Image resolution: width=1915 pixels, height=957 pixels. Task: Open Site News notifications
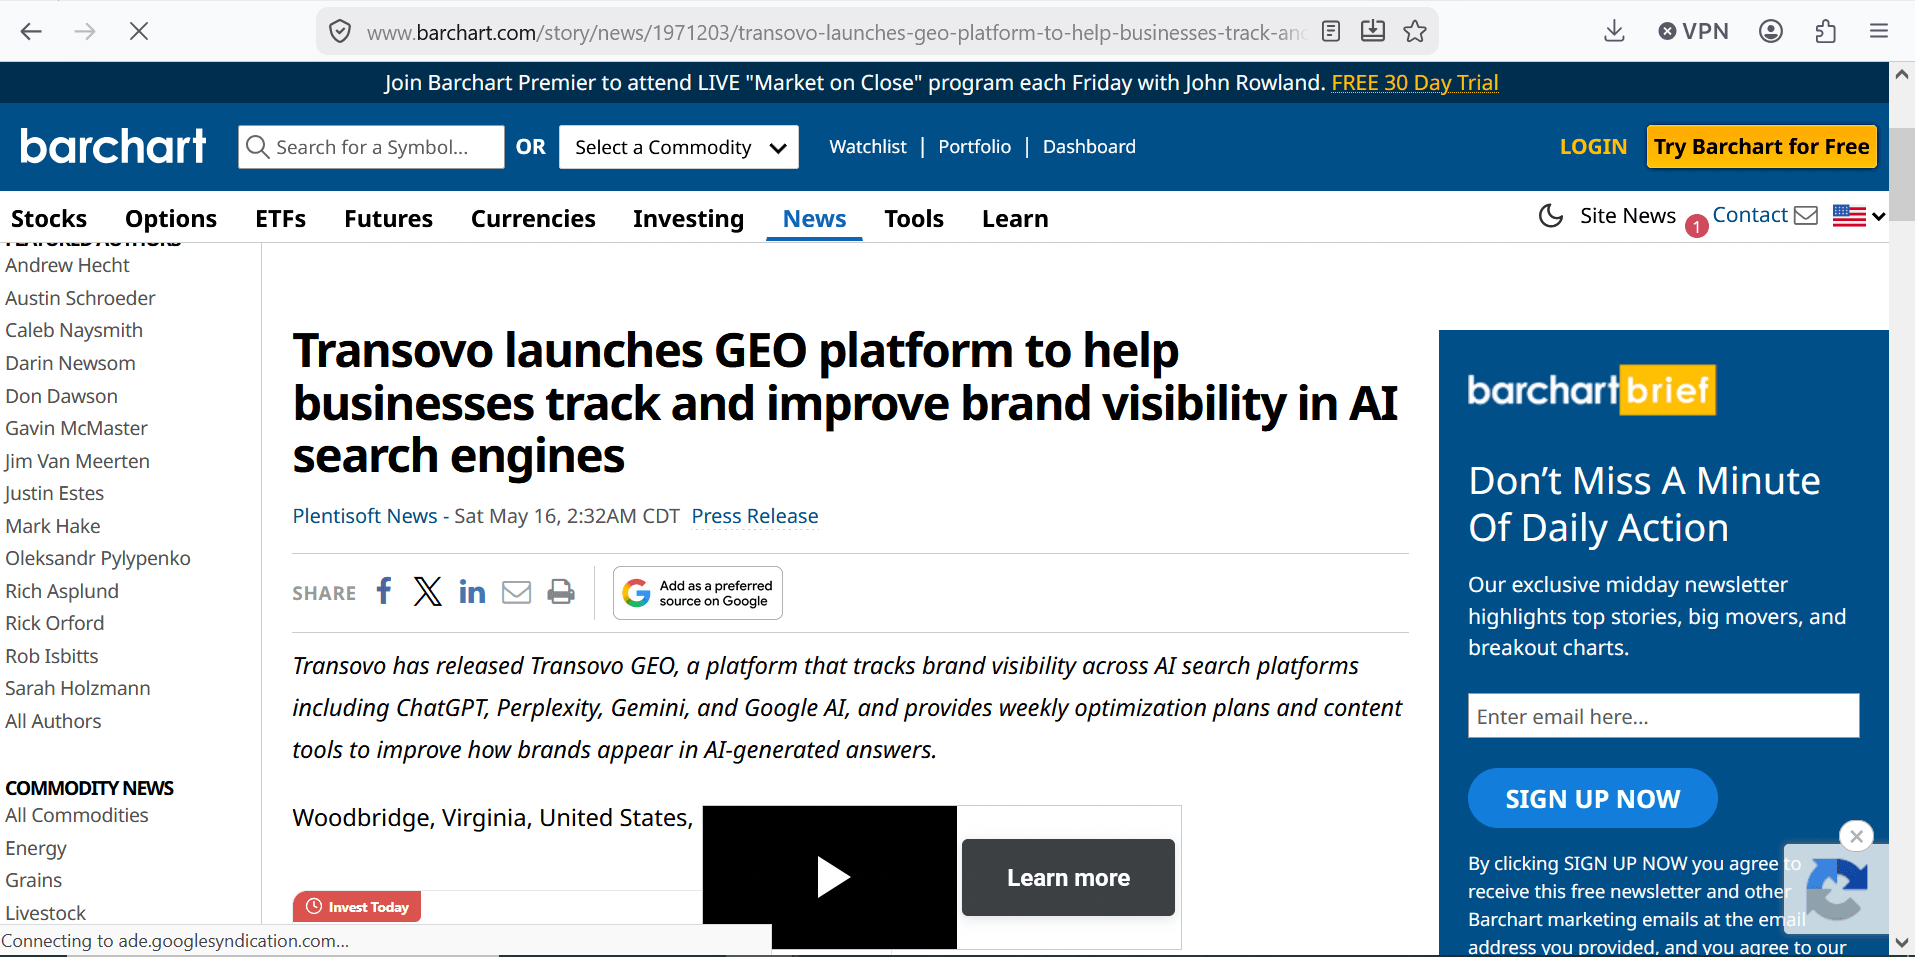tap(1628, 216)
